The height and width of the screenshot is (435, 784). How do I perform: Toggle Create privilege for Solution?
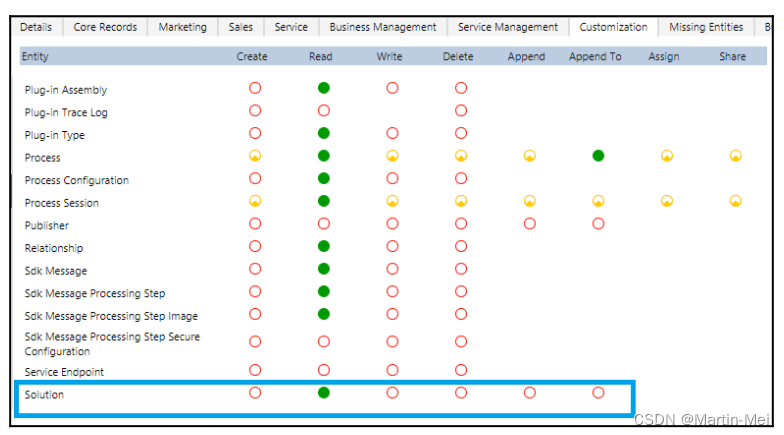point(255,393)
